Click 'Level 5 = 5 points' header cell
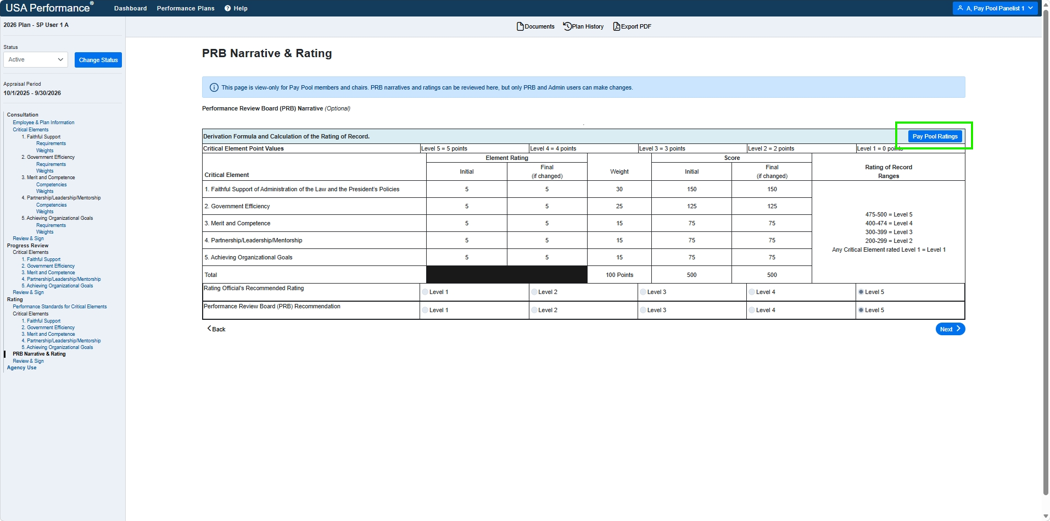The height and width of the screenshot is (521, 1050). coord(474,148)
